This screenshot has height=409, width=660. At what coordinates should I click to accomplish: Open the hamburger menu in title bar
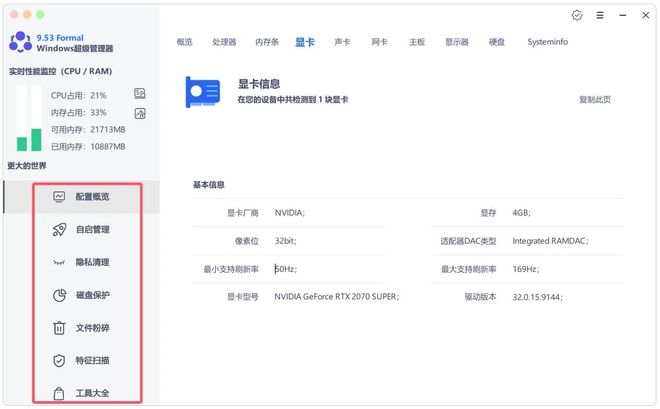tap(600, 15)
